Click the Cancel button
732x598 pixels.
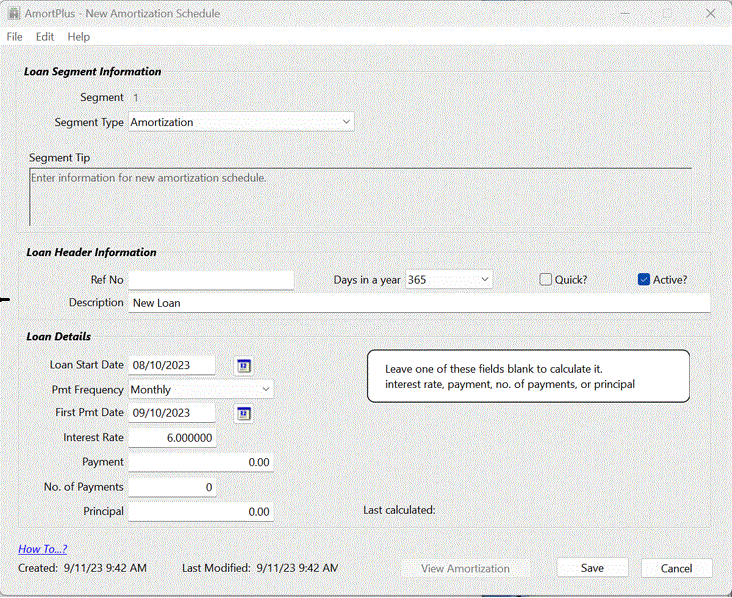[x=676, y=568]
